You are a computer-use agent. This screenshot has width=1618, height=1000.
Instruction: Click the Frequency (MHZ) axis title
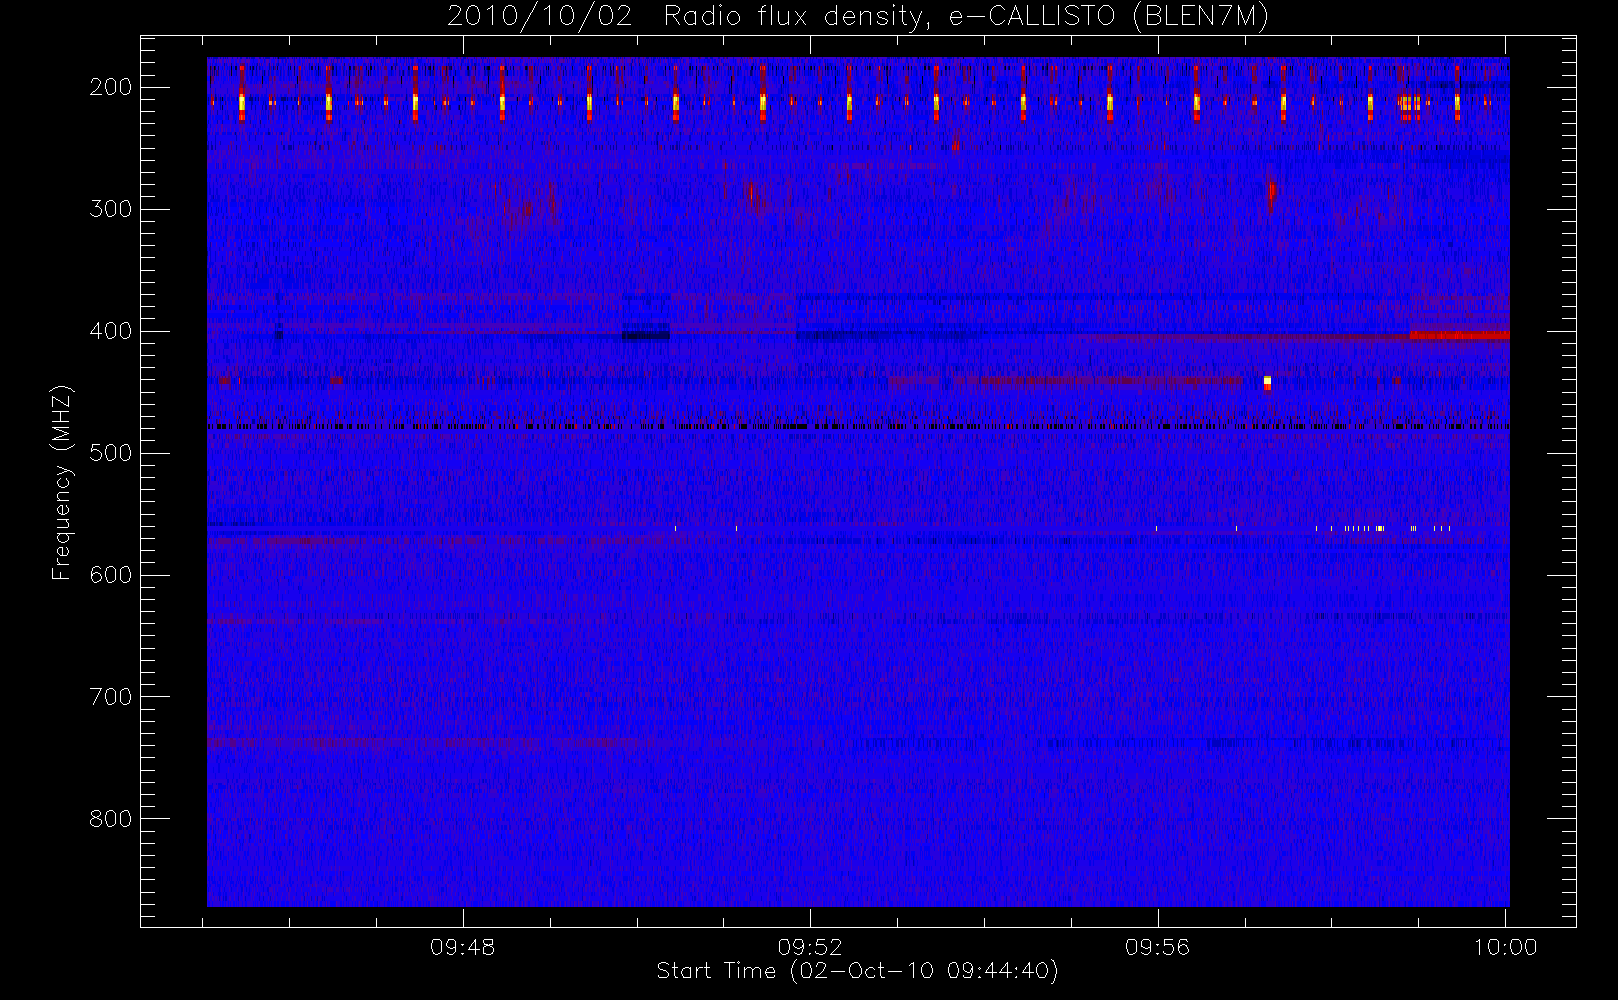pos(62,482)
